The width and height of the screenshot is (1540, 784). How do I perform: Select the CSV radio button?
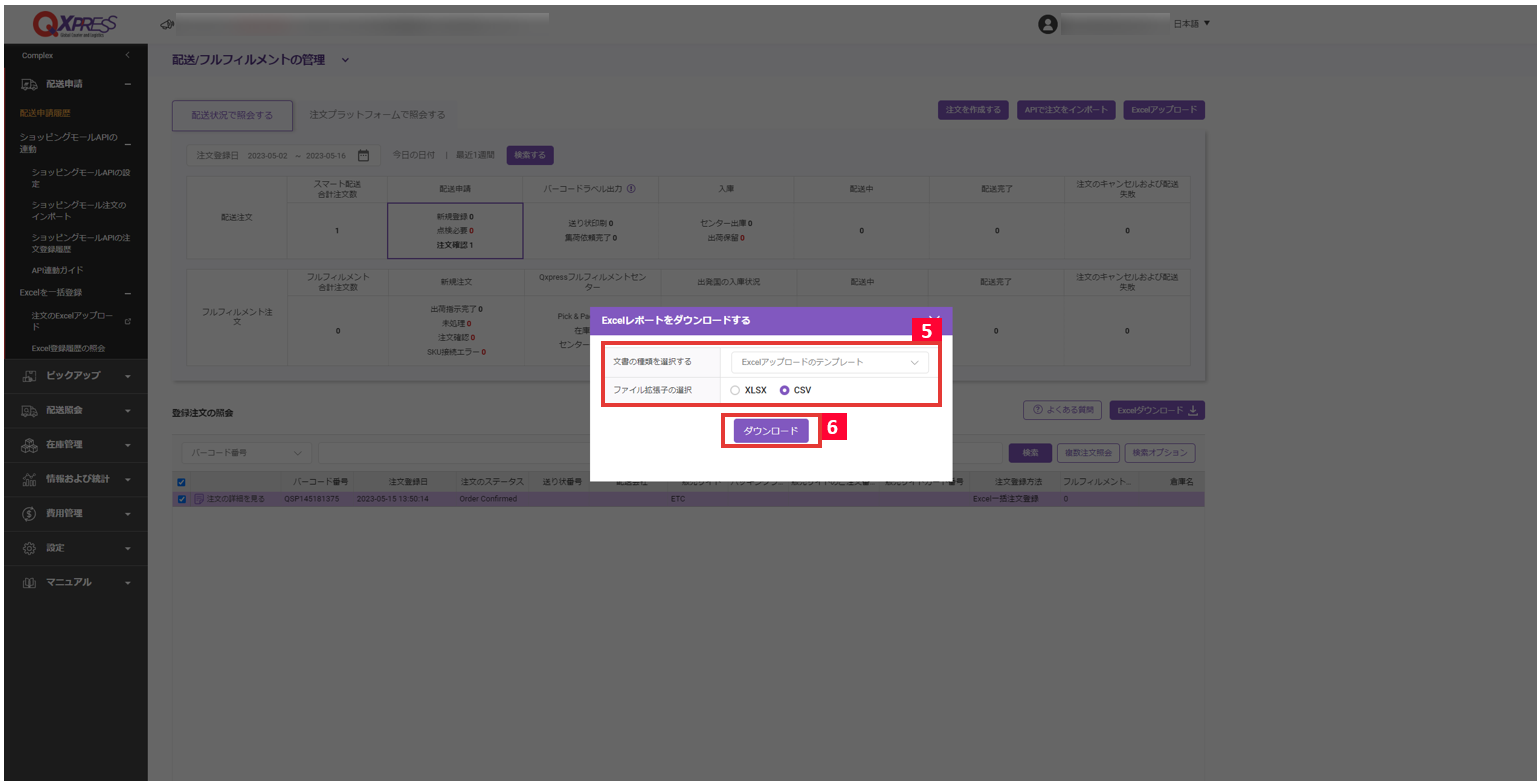point(785,390)
